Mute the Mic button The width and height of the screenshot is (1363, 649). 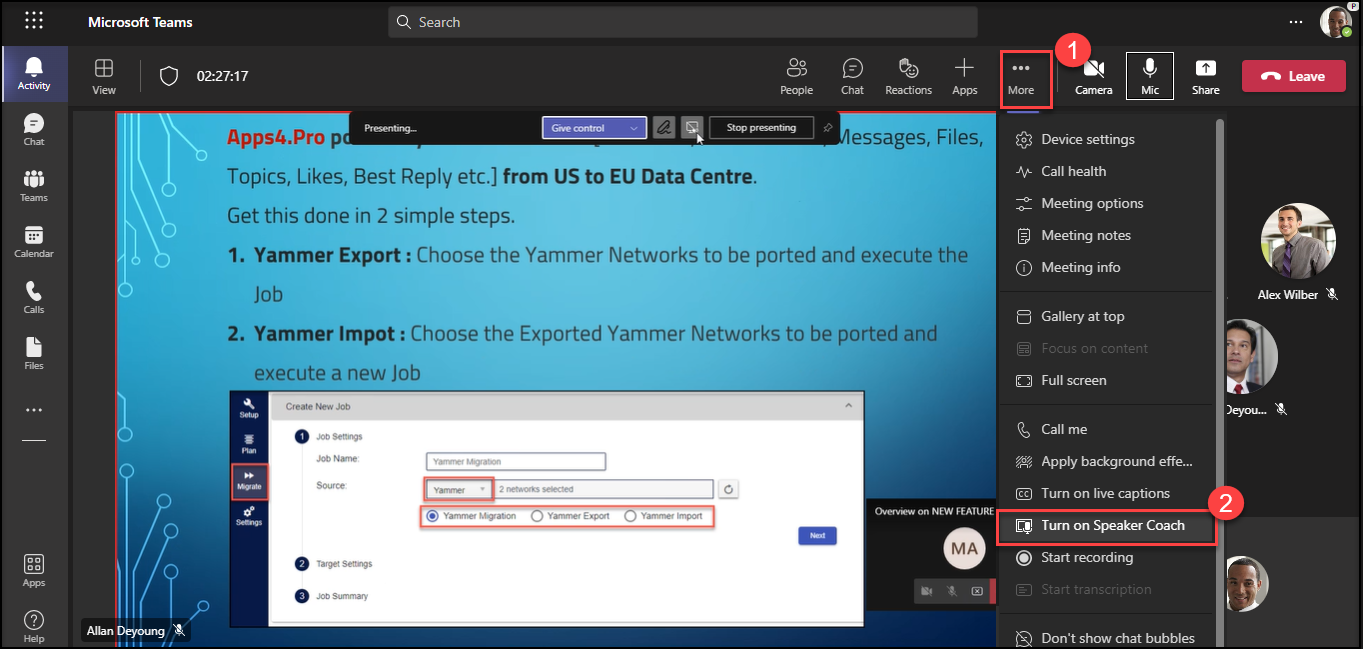(x=1150, y=76)
